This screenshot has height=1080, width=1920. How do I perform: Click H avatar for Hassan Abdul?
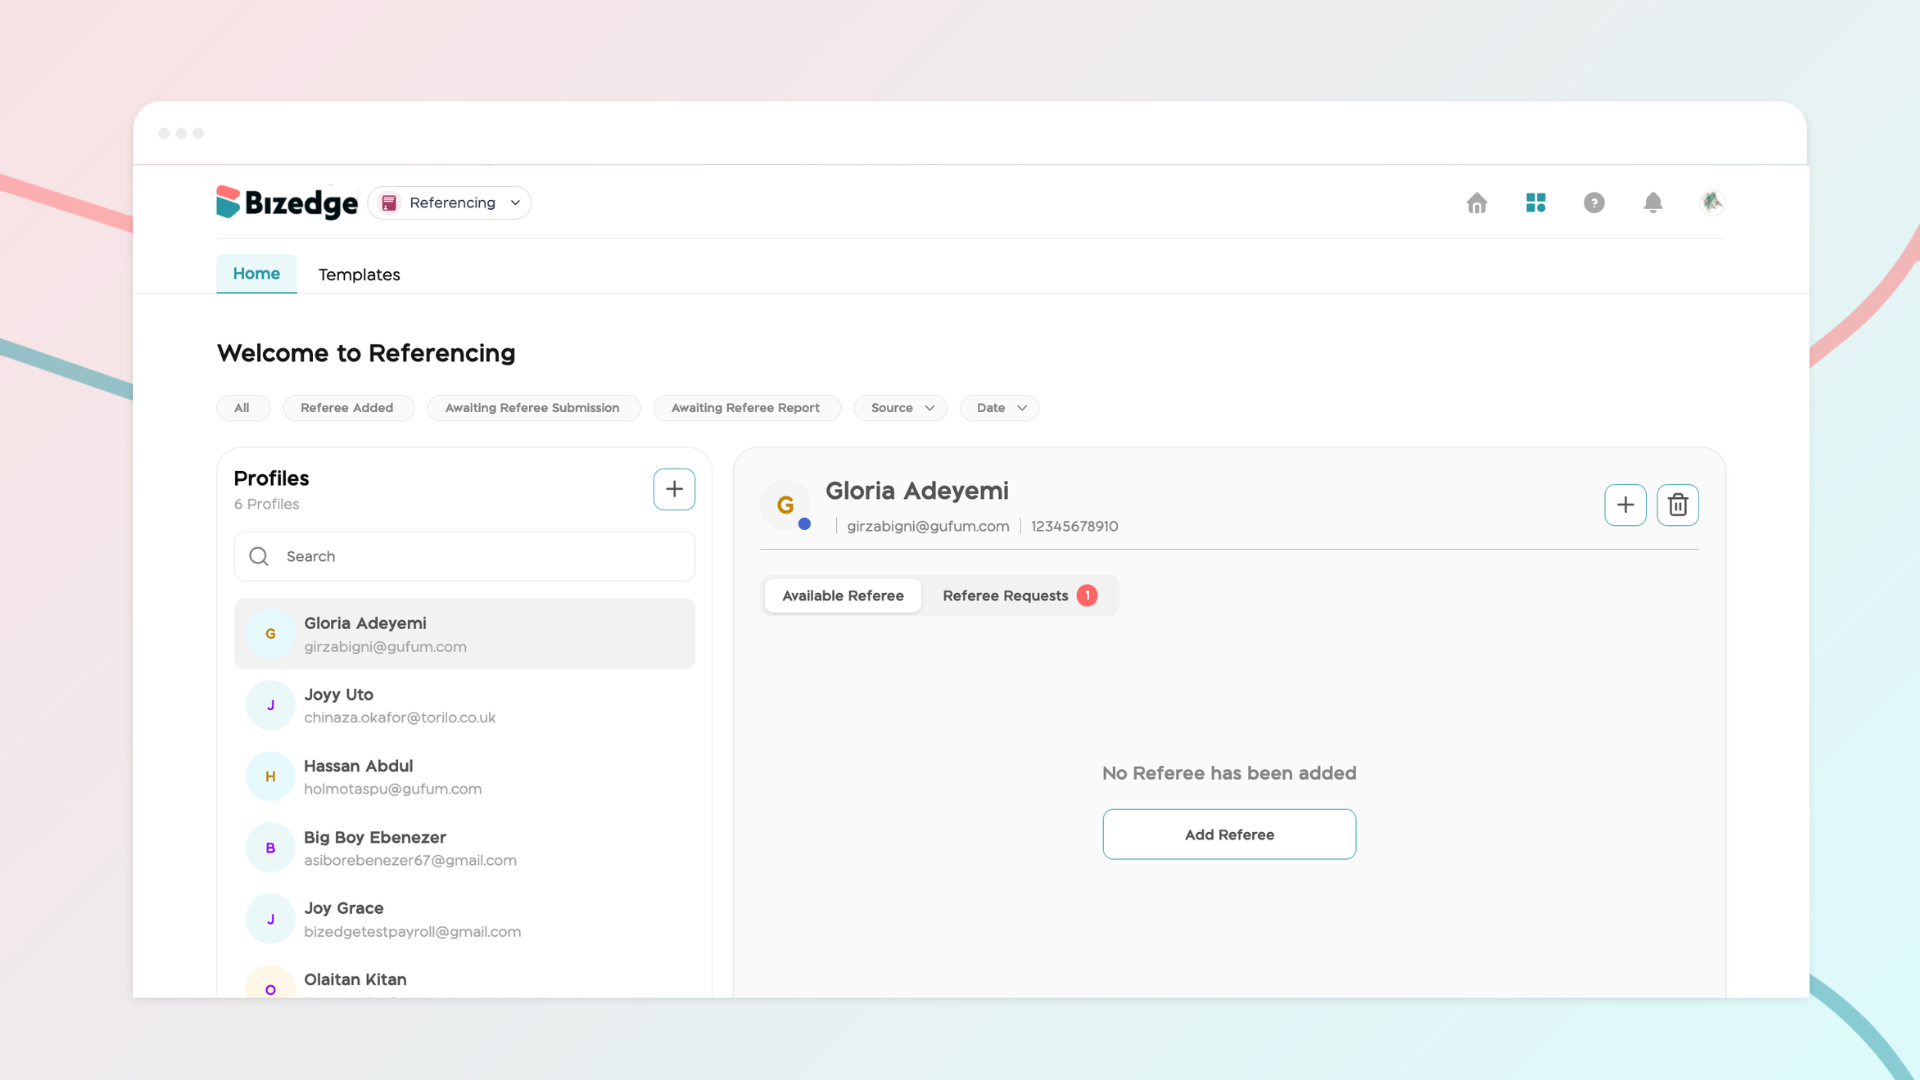click(270, 776)
